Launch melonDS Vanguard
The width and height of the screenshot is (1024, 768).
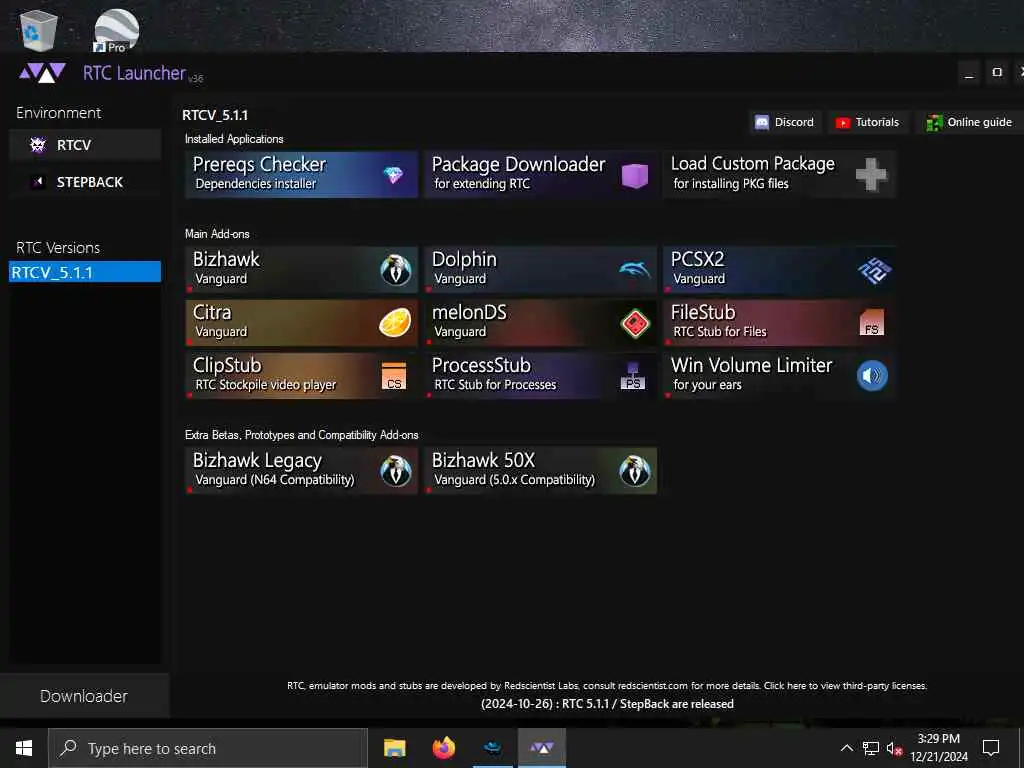point(540,323)
